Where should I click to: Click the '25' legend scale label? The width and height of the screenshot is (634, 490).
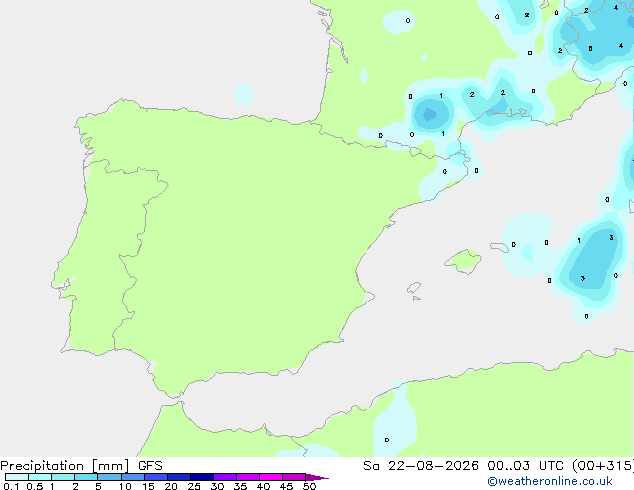click(194, 486)
